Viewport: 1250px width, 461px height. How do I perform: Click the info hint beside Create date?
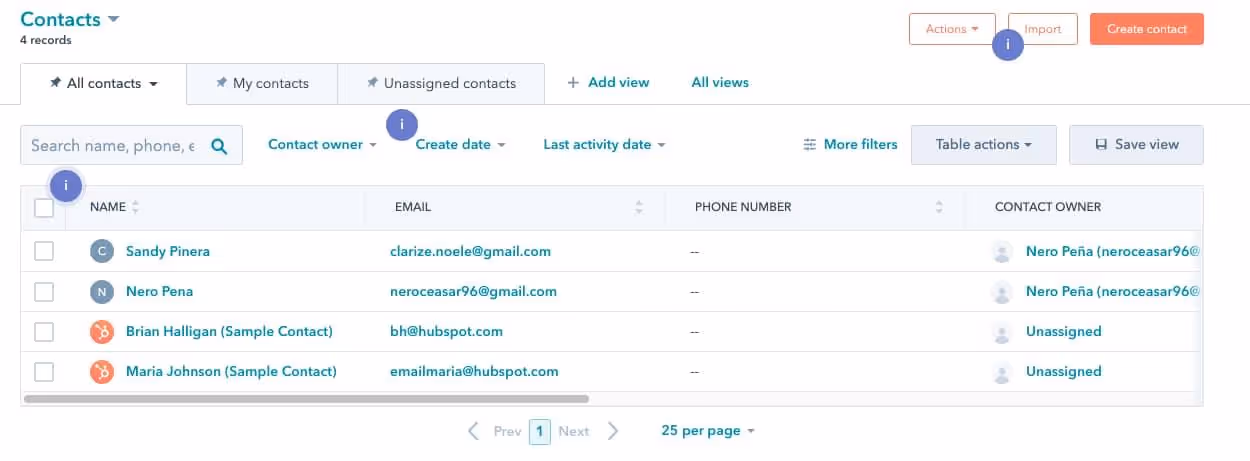coord(401,124)
